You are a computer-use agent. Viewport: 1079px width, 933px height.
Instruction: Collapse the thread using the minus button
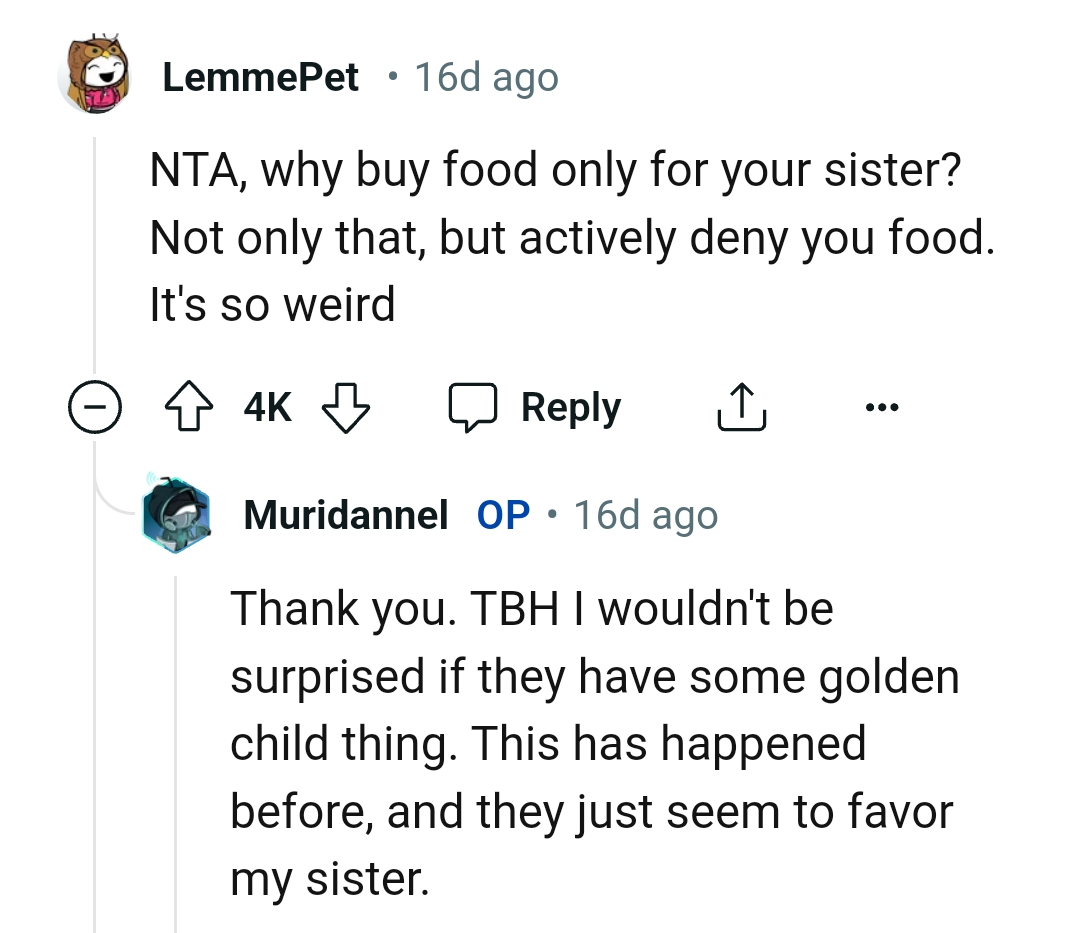95,406
